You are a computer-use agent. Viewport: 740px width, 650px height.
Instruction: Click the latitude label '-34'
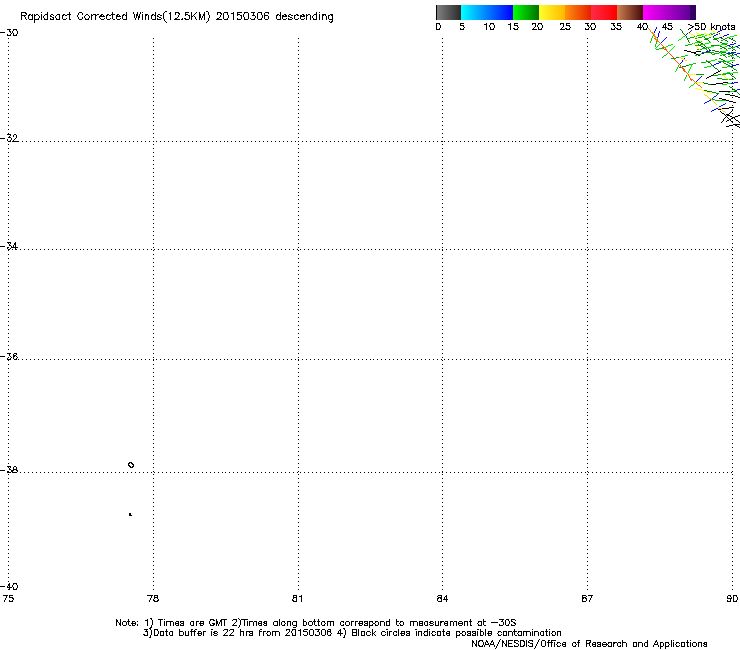(9, 246)
